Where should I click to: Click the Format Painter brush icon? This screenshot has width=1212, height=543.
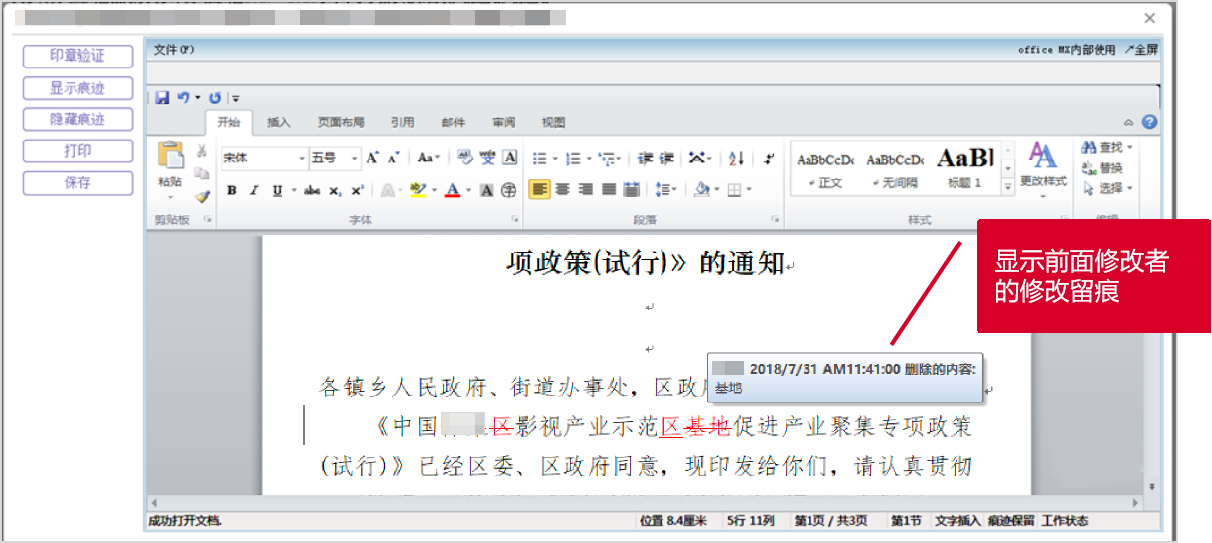[x=202, y=196]
